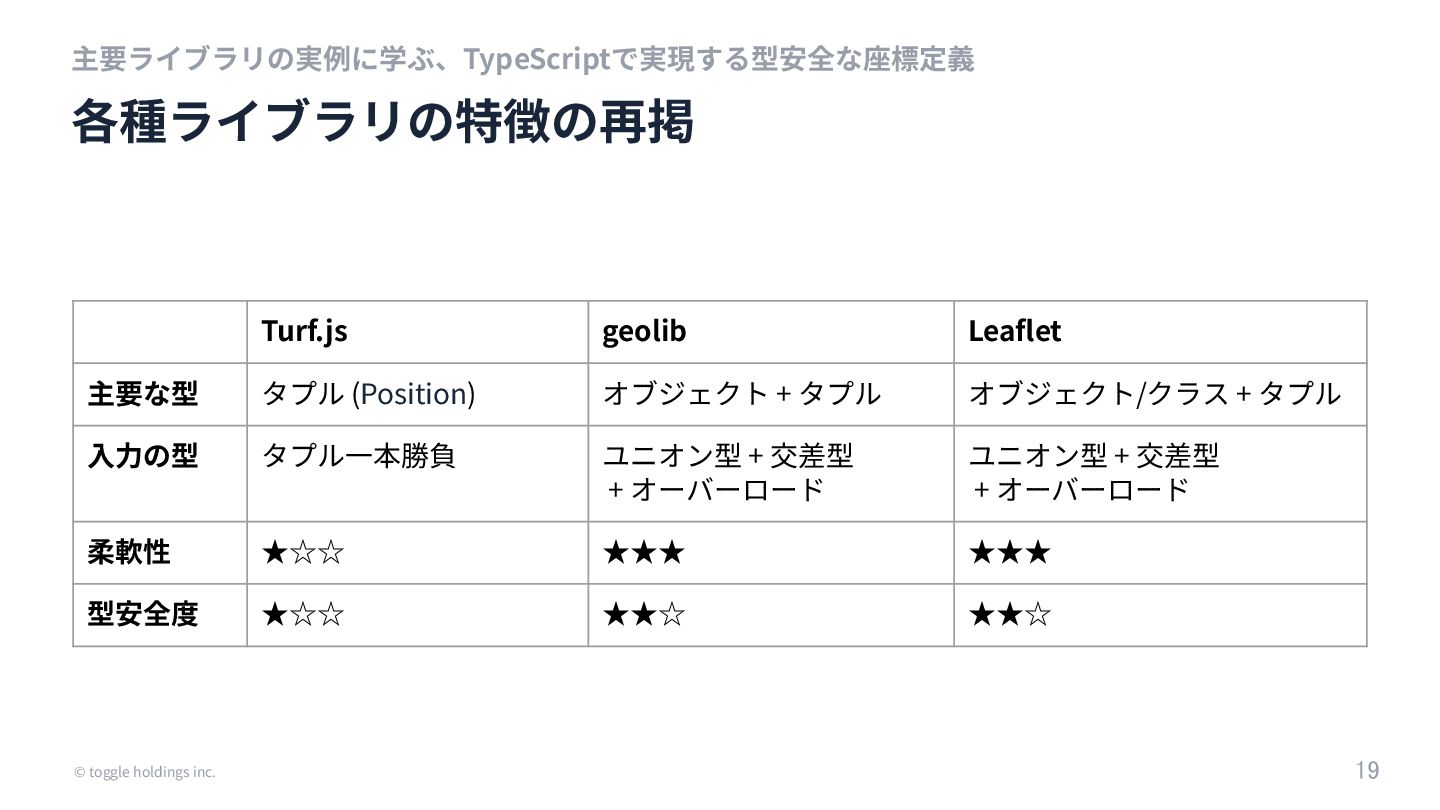Click the Position link in the Turf.js cell
The width and height of the screenshot is (1440, 810).
pyautogui.click(x=414, y=394)
